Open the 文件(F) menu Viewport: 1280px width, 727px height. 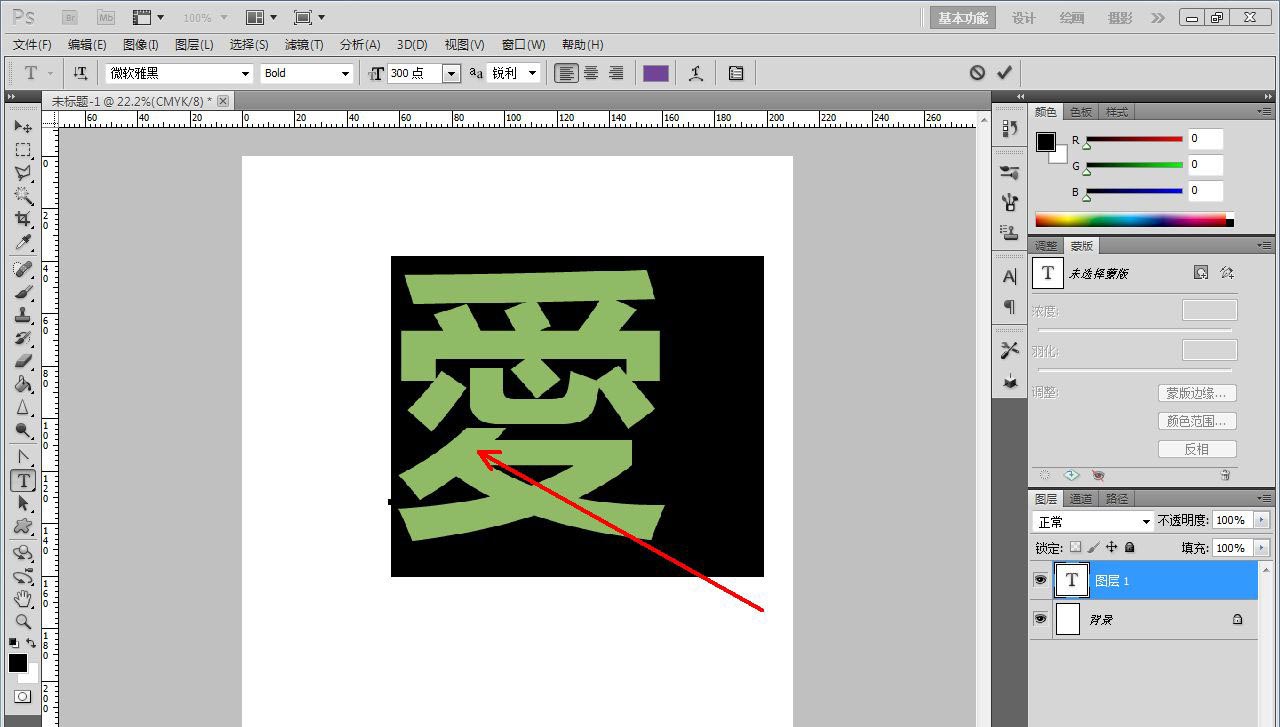tap(32, 44)
